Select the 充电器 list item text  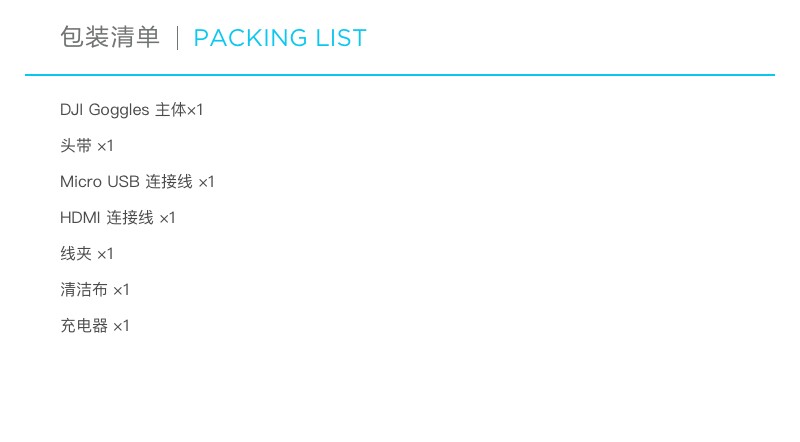coord(84,326)
